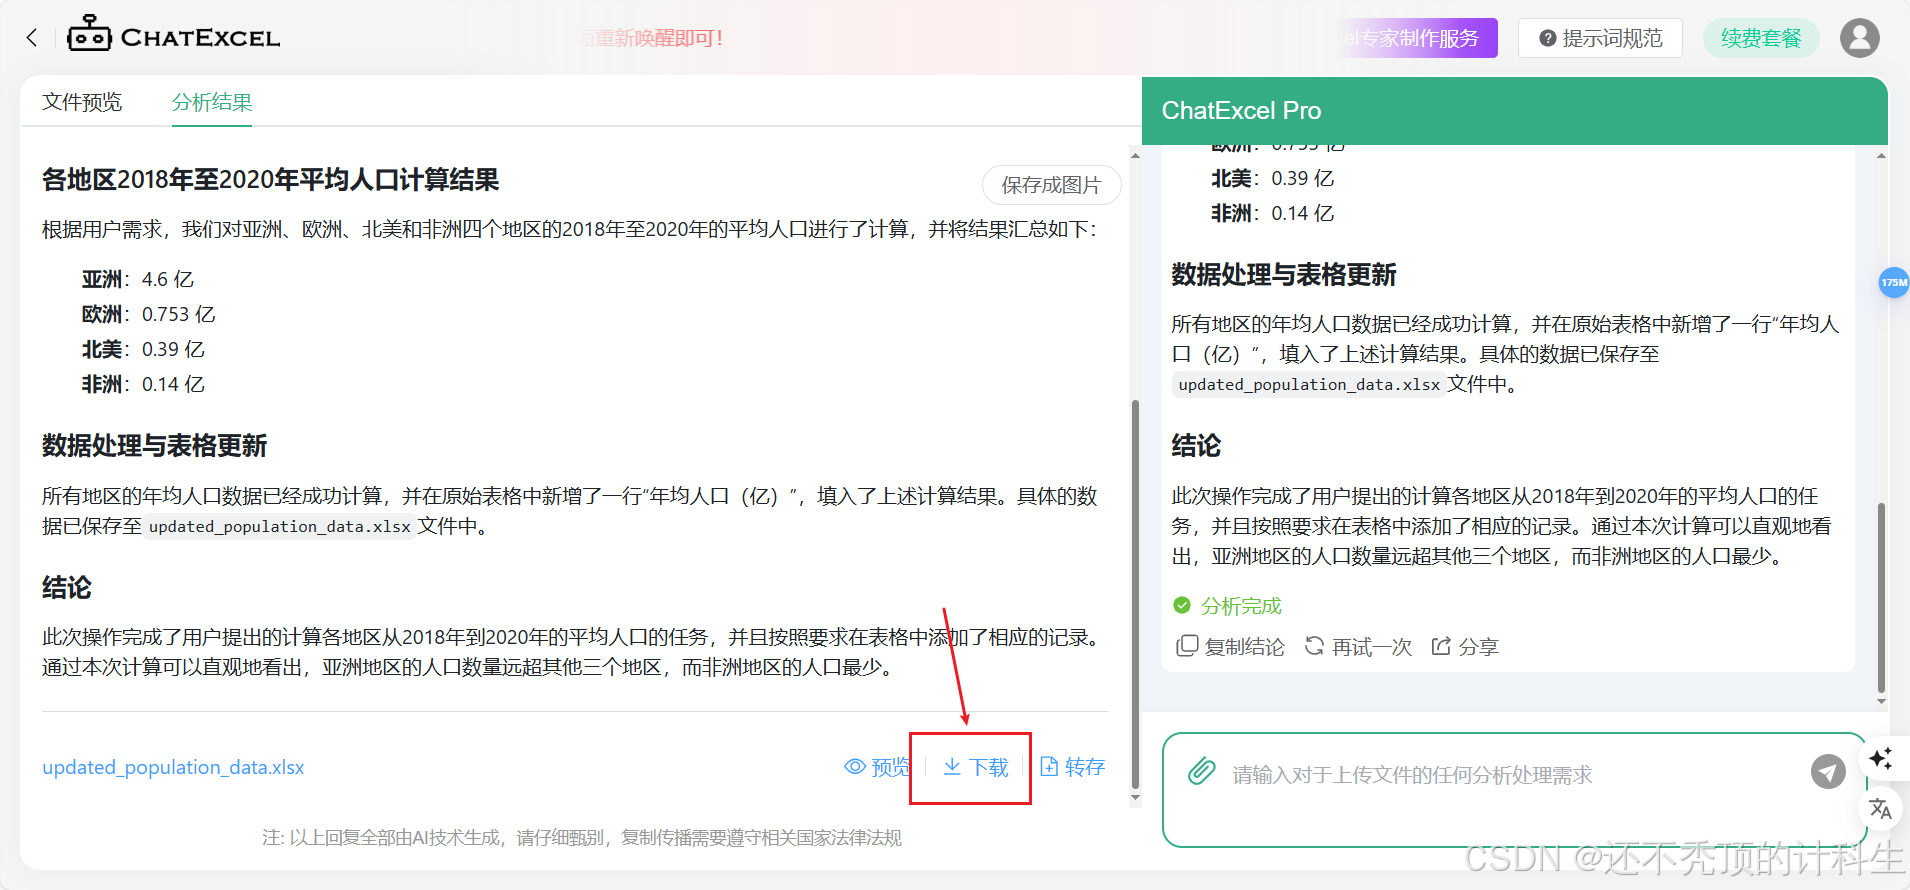The height and width of the screenshot is (890, 1910).
Task: Click the blue 175M floating badge
Action: pos(1894,283)
